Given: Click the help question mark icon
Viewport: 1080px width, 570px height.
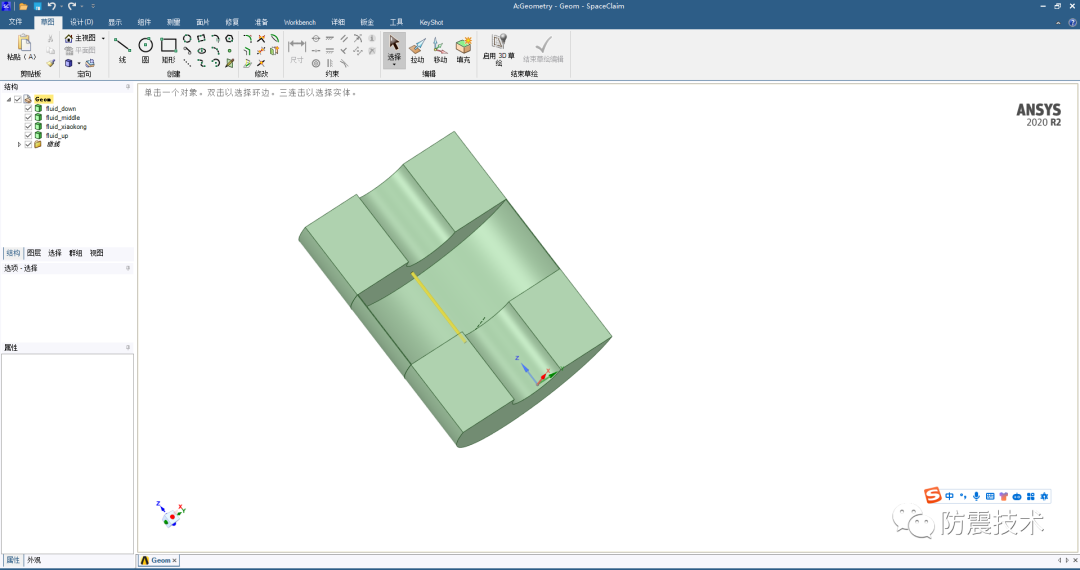Looking at the screenshot, I should tap(1072, 22).
